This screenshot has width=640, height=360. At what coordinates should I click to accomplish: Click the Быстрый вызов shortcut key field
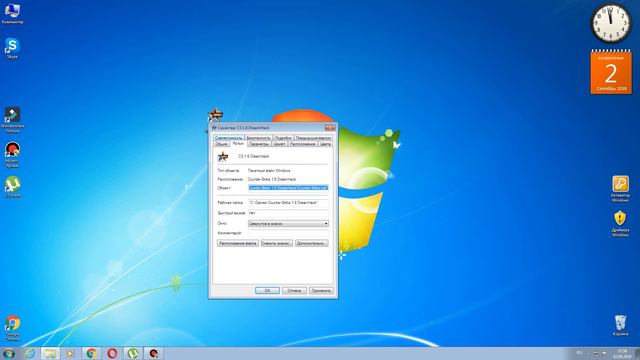coord(288,213)
